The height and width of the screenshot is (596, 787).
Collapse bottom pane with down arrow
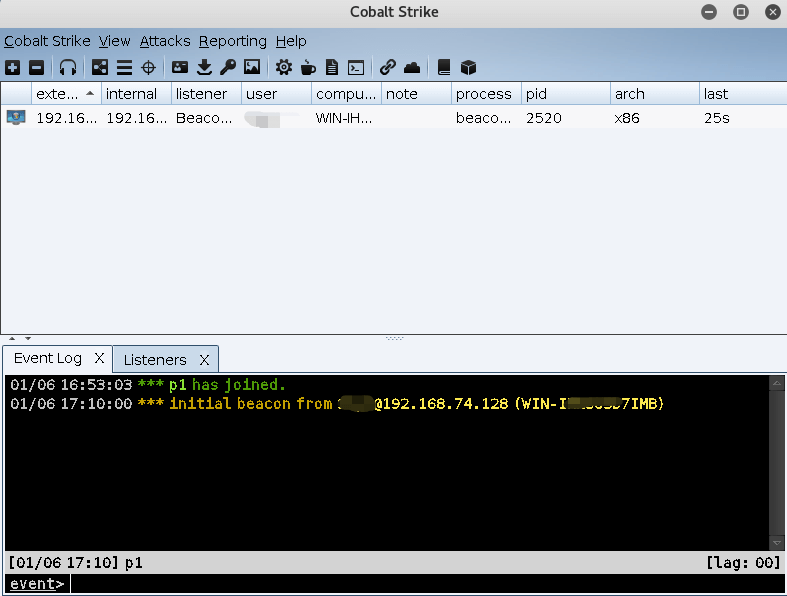[28, 338]
